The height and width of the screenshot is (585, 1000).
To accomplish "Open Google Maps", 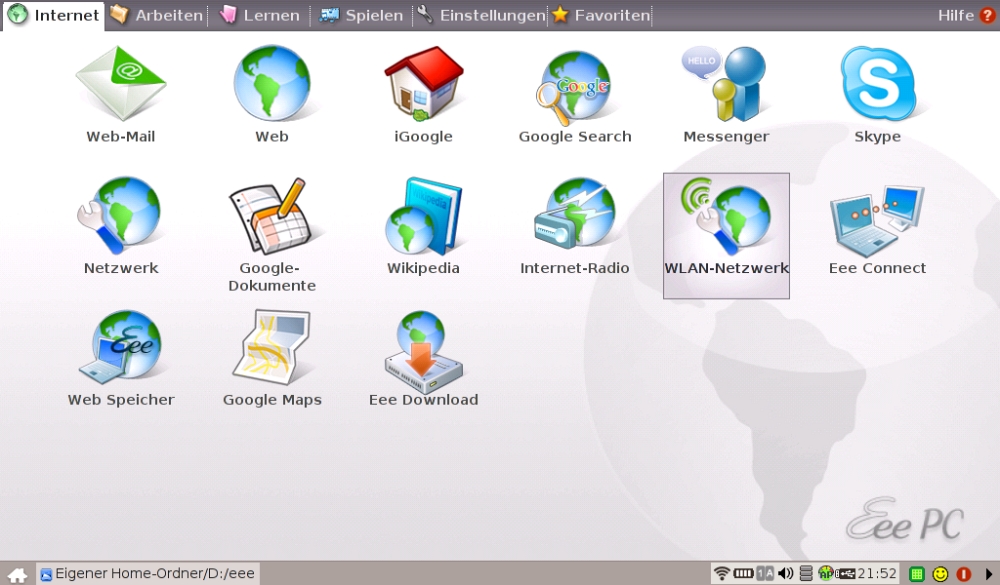I will click(x=272, y=347).
